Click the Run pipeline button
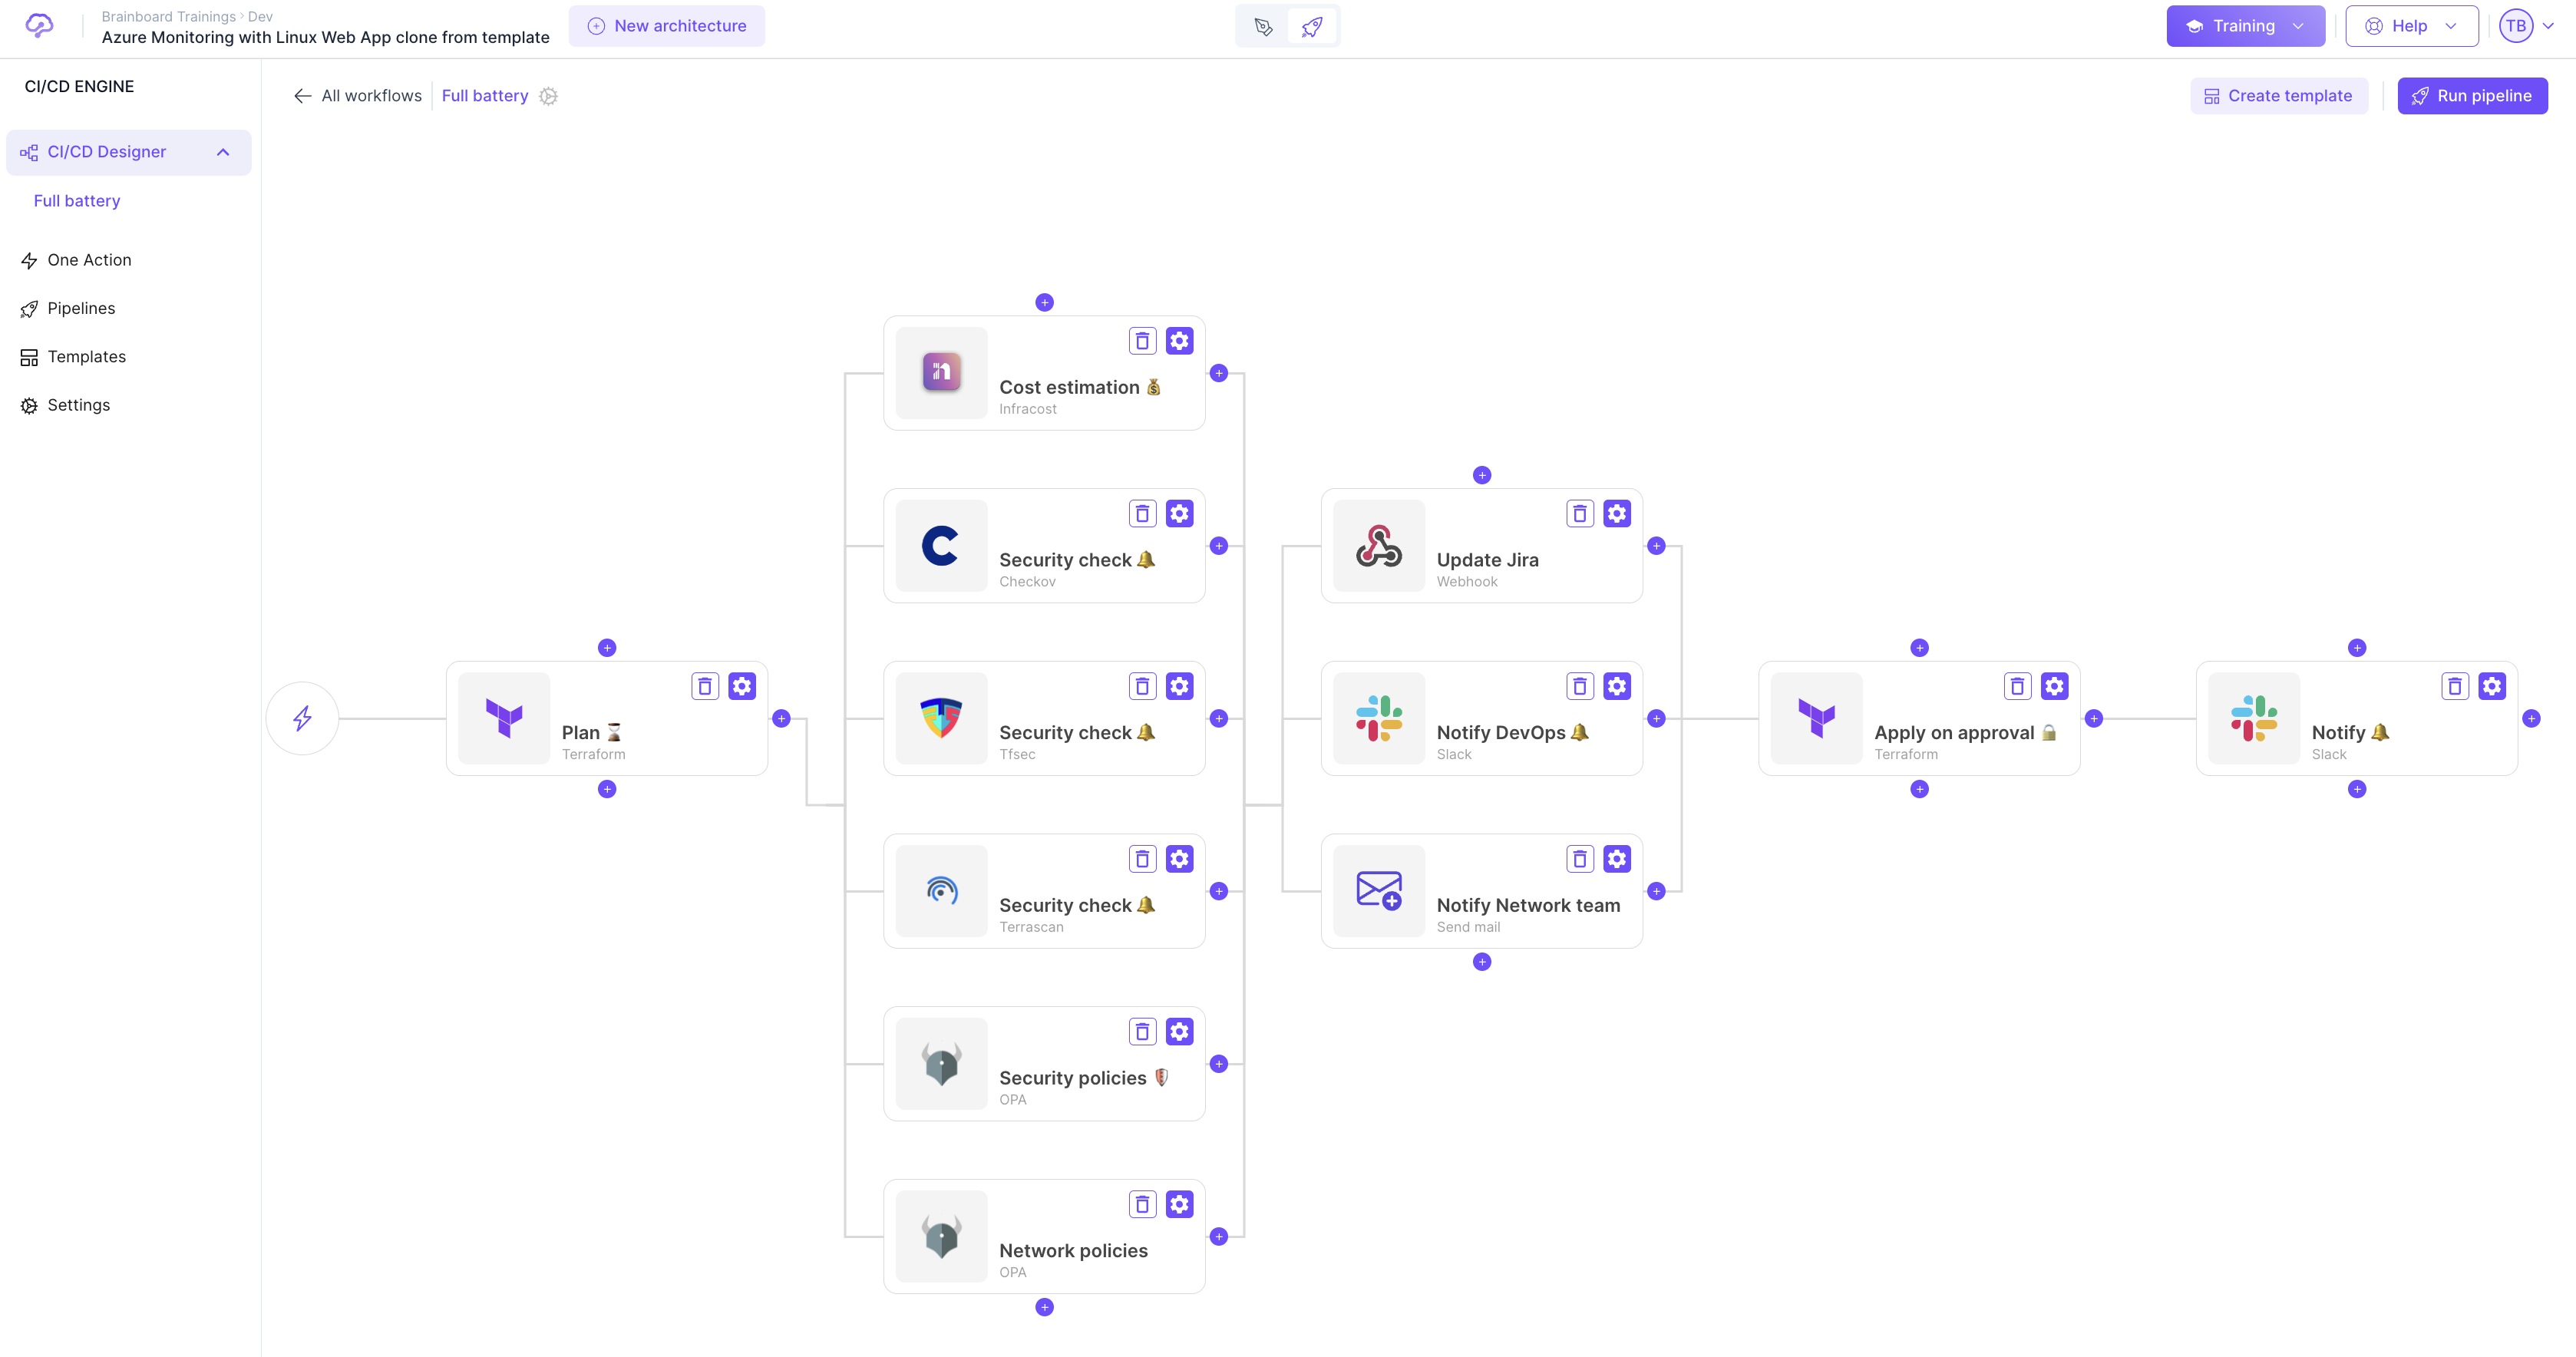Viewport: 2576px width, 1357px height. pos(2472,96)
